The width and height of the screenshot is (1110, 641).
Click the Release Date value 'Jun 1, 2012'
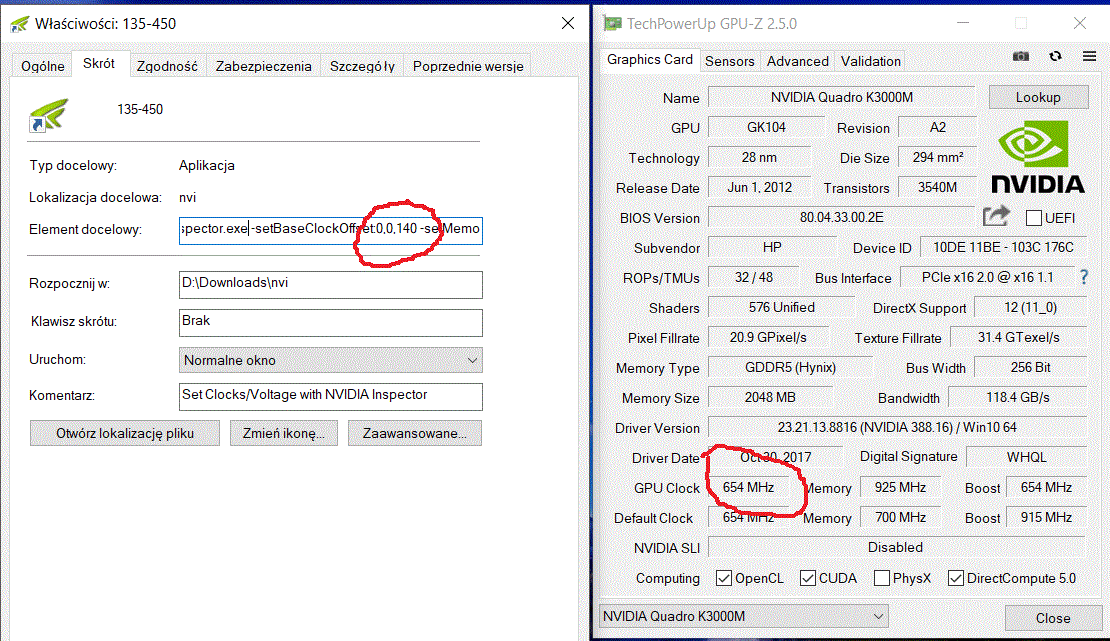[x=759, y=187]
